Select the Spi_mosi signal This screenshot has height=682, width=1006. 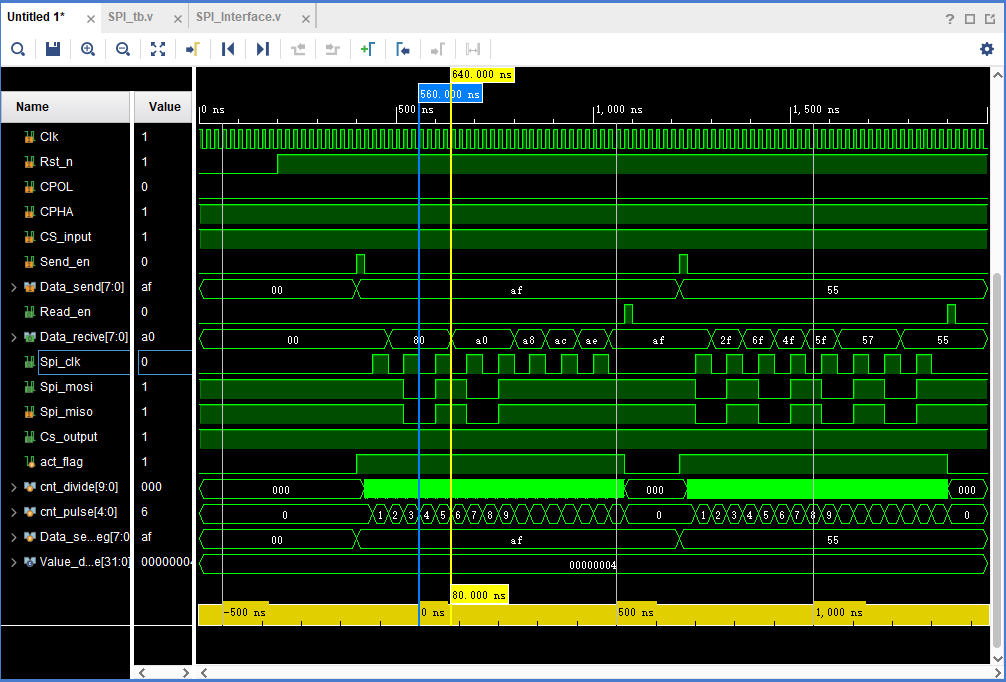click(x=65, y=387)
